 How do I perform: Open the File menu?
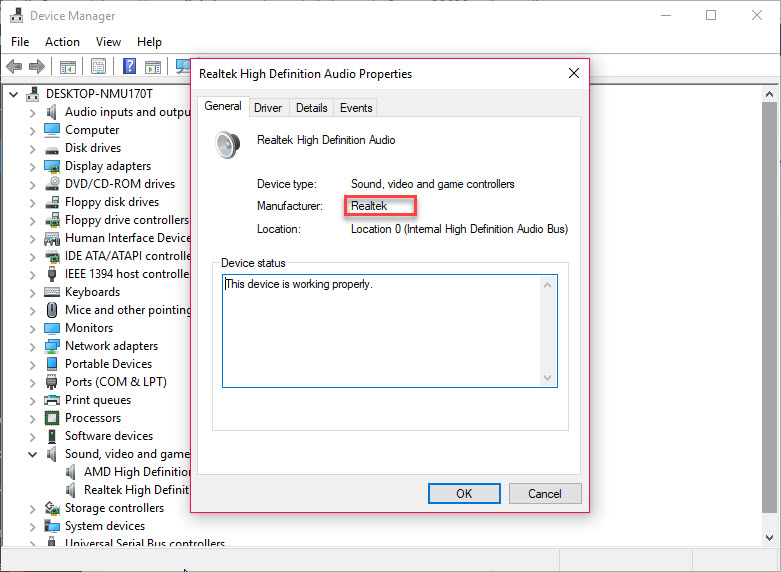[20, 42]
